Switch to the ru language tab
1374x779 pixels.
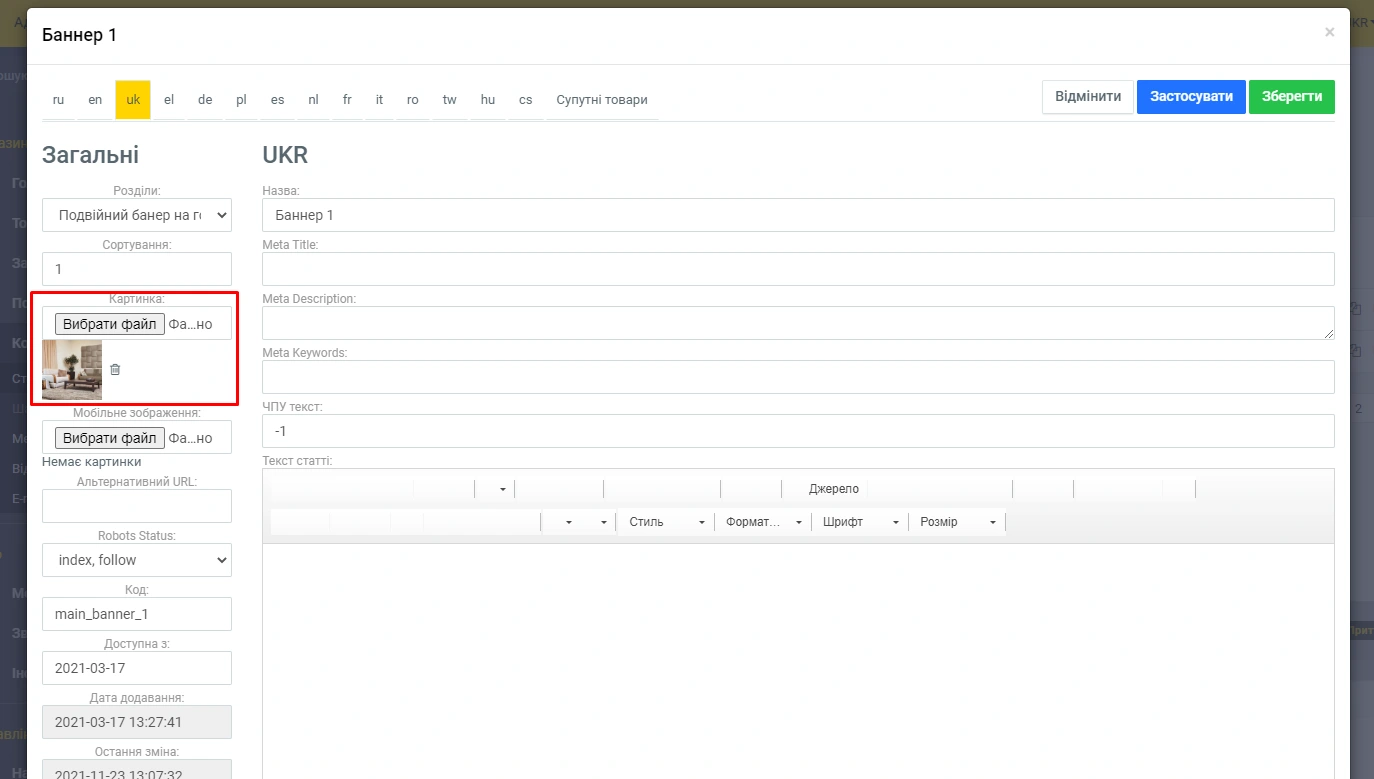[x=58, y=100]
